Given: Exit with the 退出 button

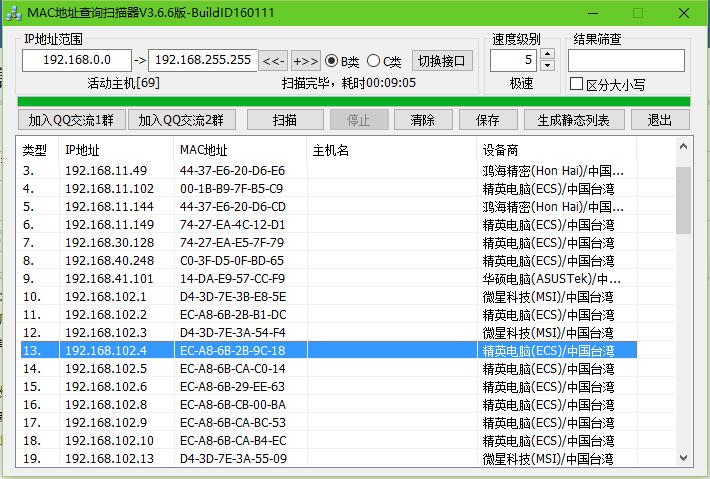Looking at the screenshot, I should 660,120.
